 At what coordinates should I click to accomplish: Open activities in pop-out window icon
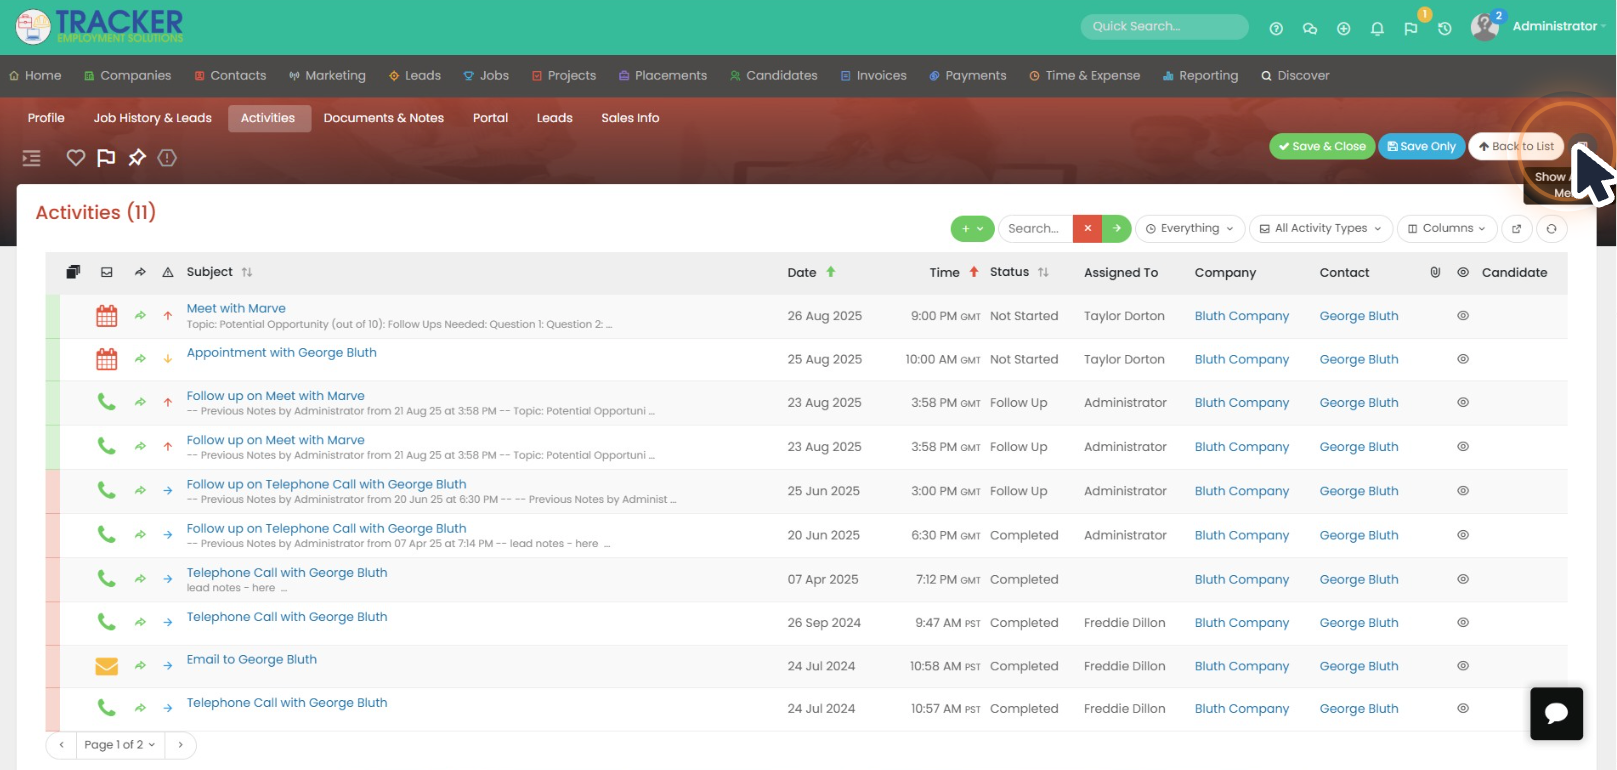tap(1517, 229)
